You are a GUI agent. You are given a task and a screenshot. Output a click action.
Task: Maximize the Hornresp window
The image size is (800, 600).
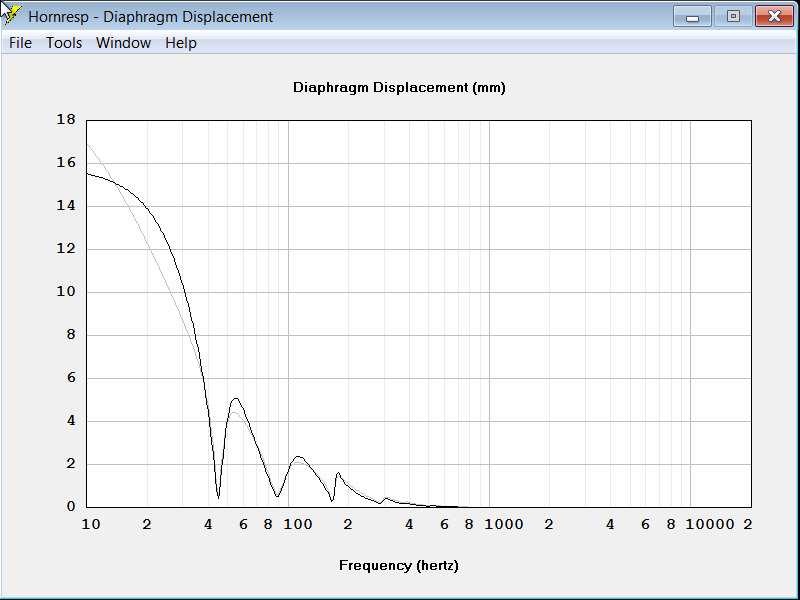coord(733,16)
